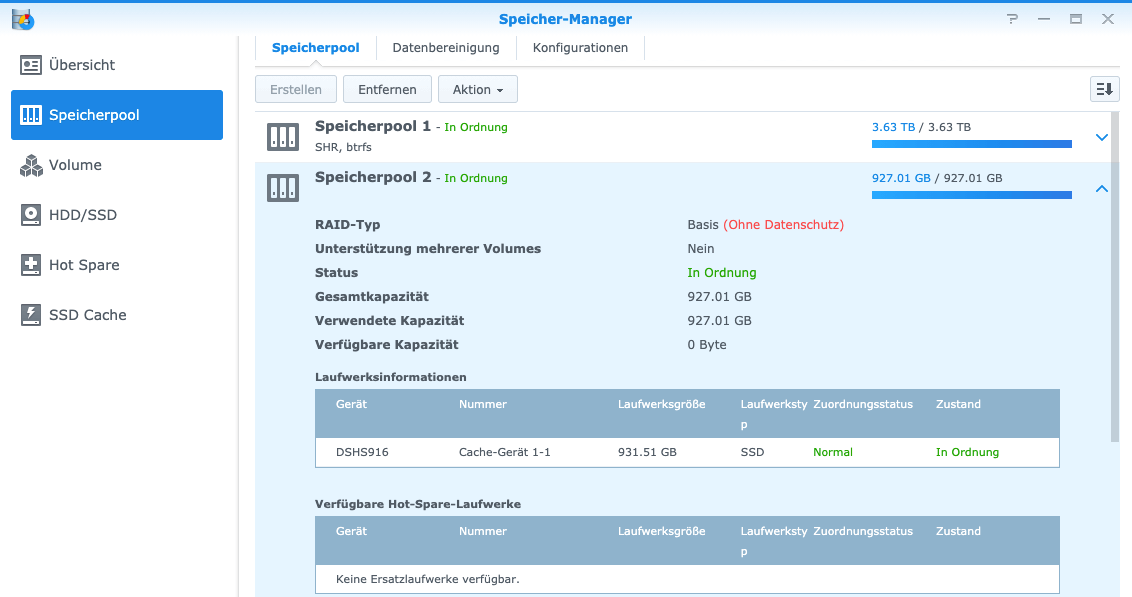Screen dimensions: 1132x597
Task: Open the help question mark icon
Action: pos(1012,19)
